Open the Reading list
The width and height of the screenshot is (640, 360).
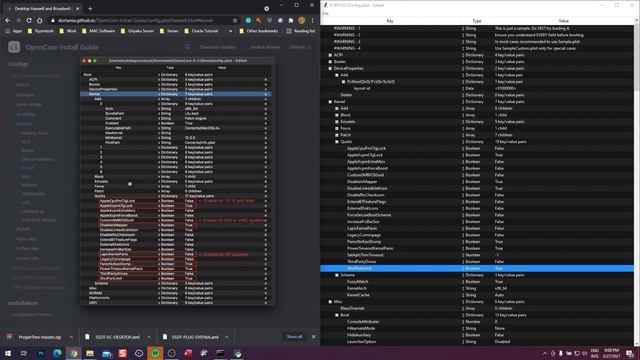300,31
